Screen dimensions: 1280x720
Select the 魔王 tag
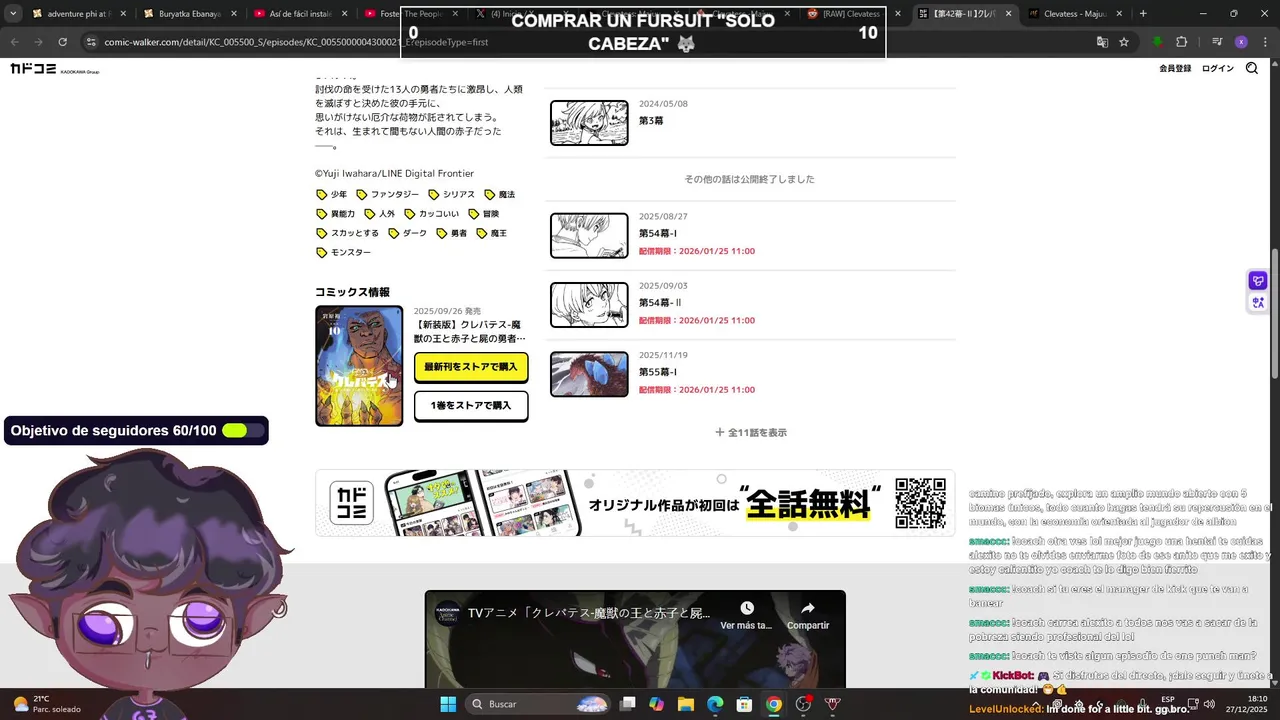coord(492,233)
